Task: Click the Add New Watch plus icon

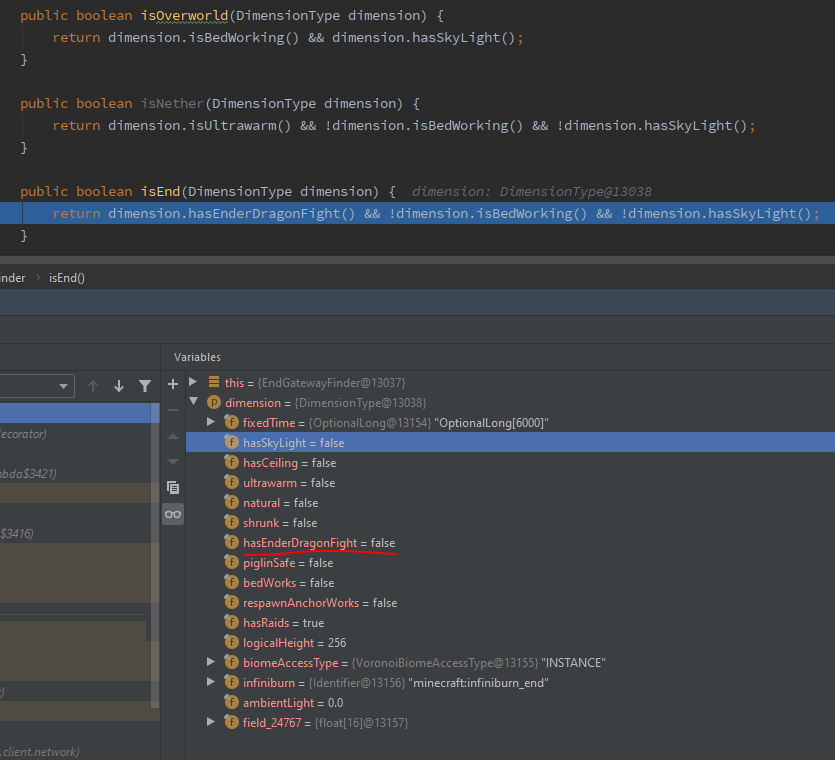Action: point(172,384)
